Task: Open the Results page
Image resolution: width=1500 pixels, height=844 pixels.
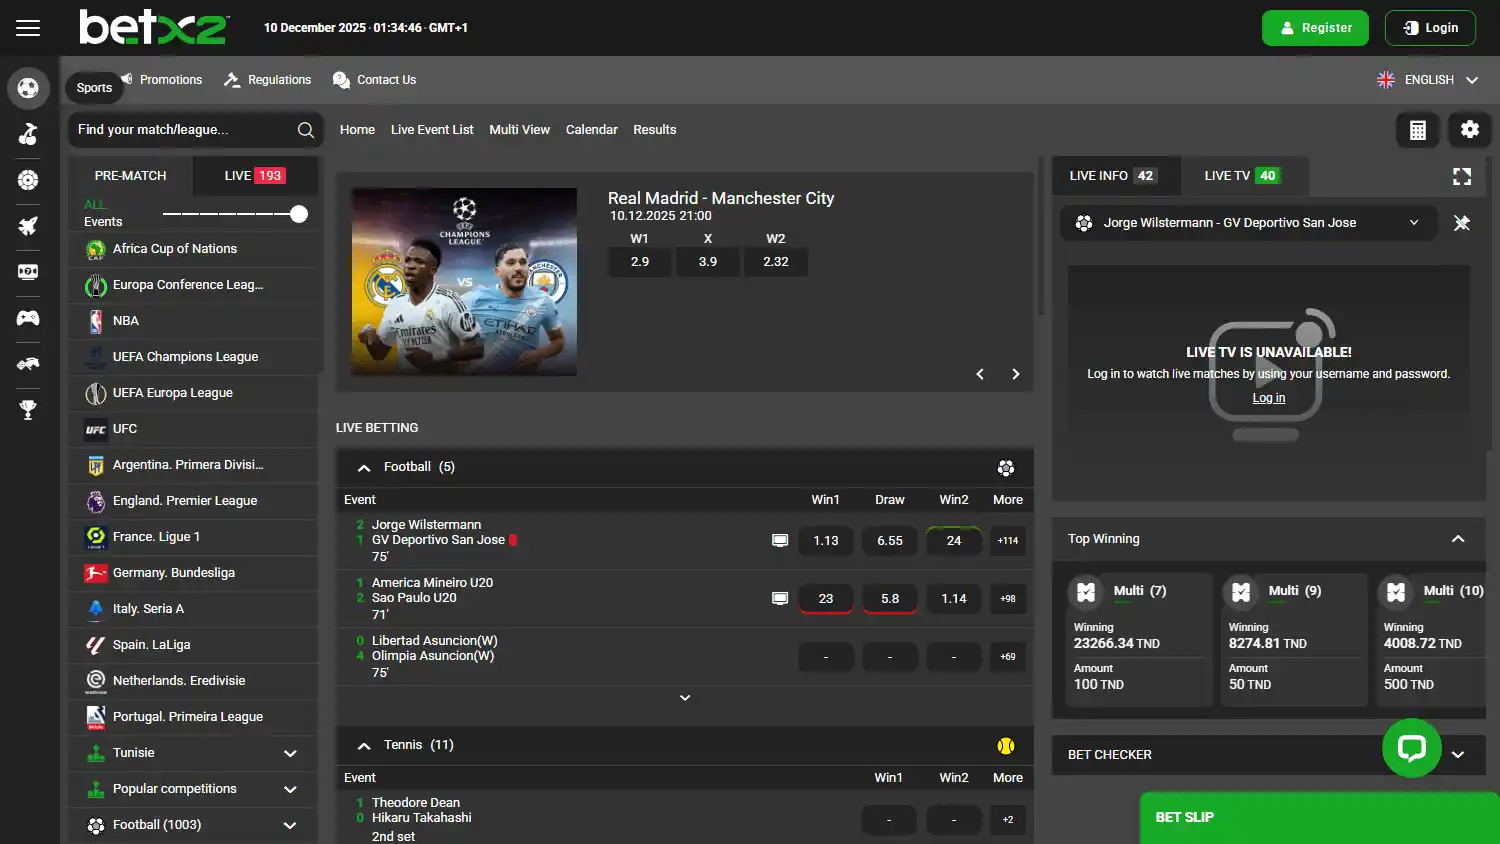Action: (655, 130)
